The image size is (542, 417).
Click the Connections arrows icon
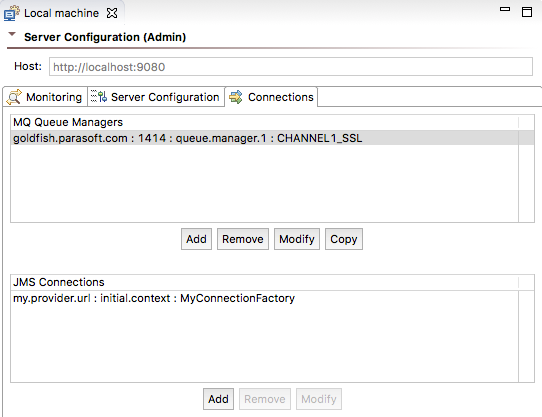[236, 97]
